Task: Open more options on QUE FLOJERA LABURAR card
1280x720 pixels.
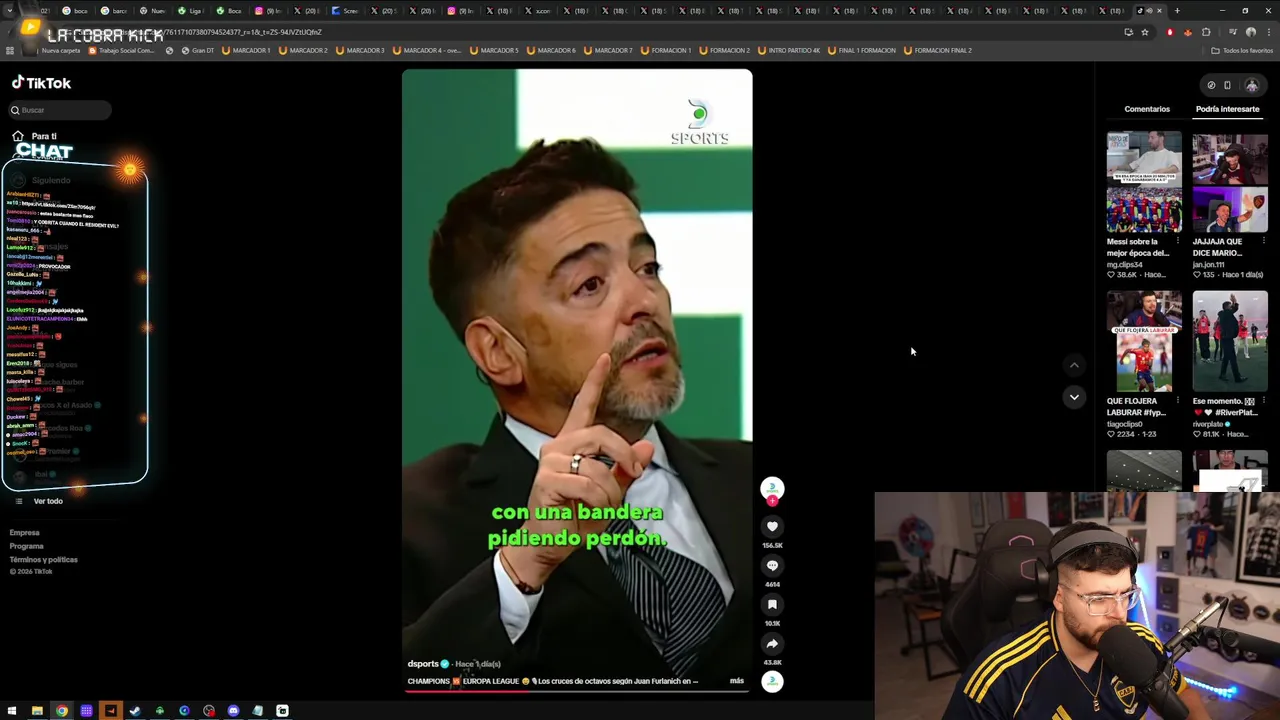Action: pos(1178,401)
